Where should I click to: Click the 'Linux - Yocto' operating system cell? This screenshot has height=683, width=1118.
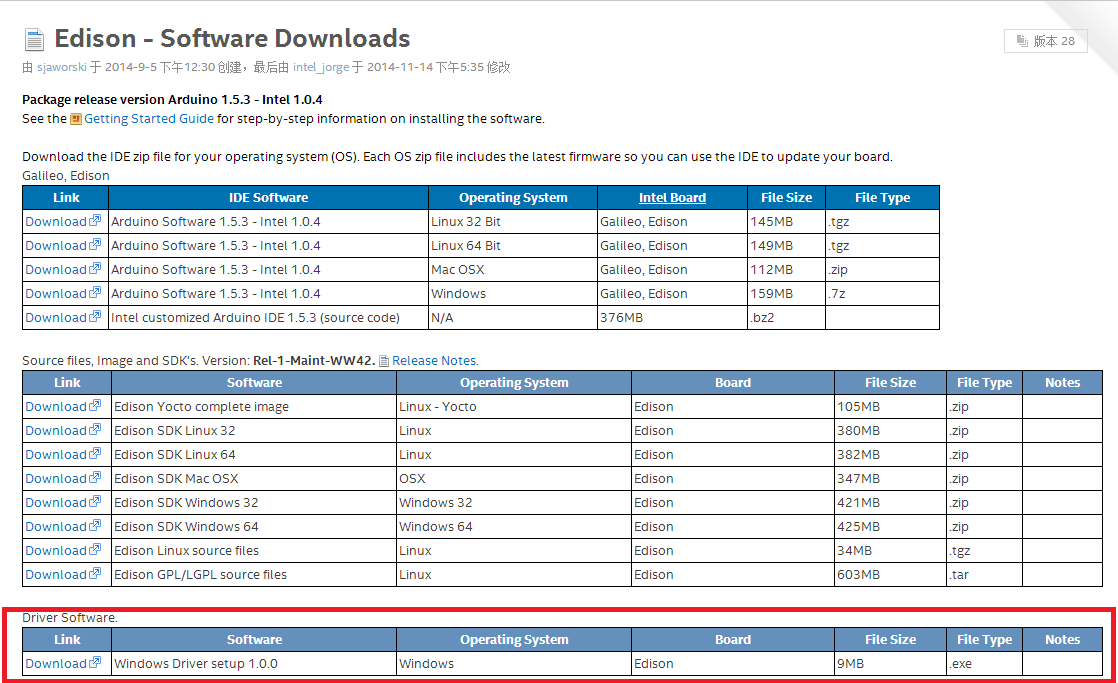coord(513,406)
